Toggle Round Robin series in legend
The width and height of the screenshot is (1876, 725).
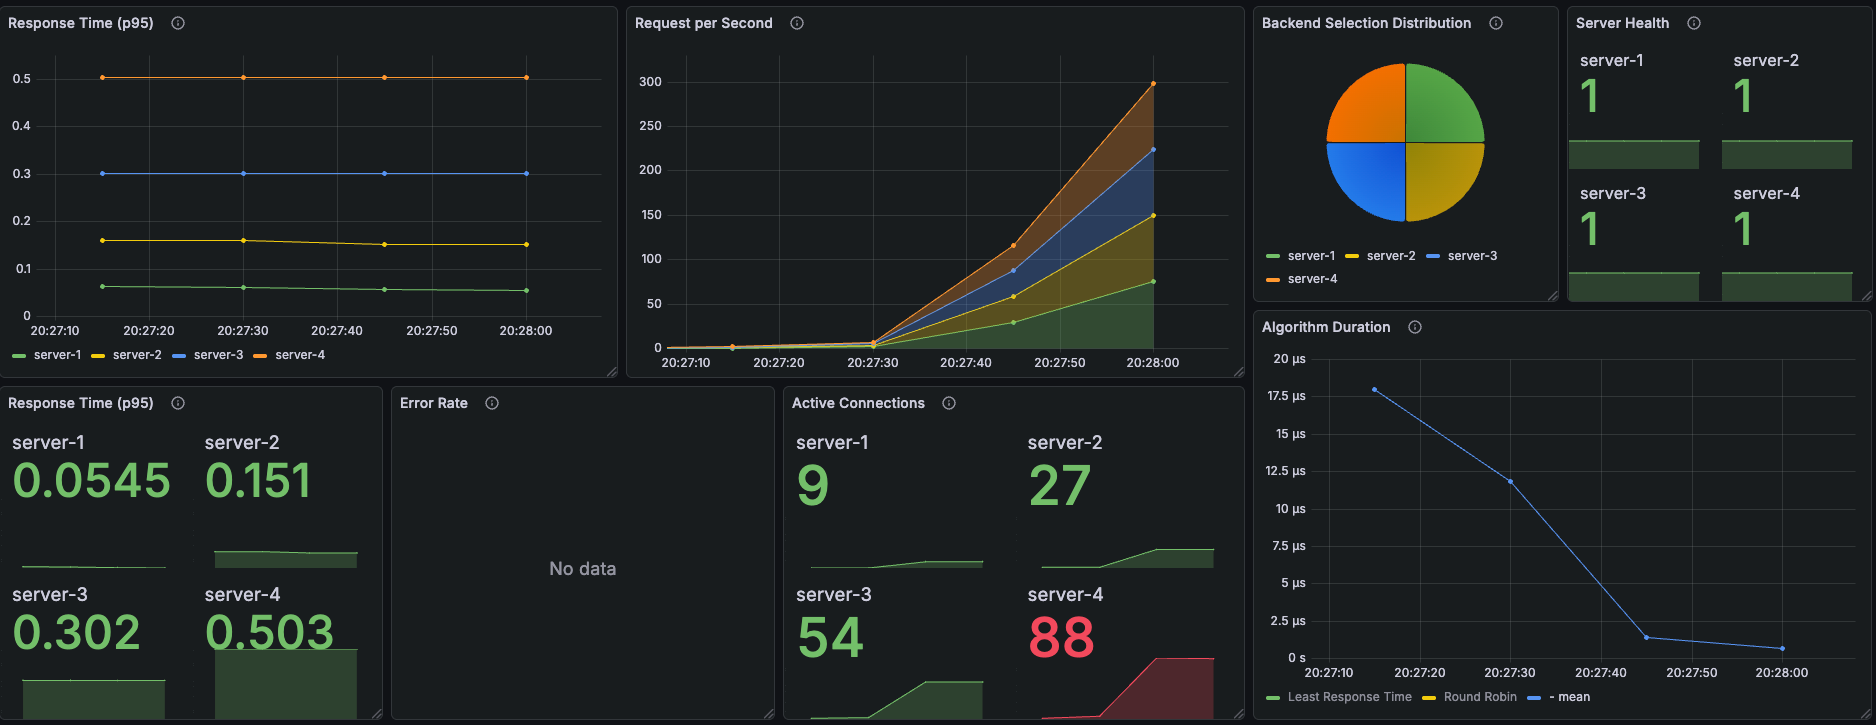[x=1480, y=697]
